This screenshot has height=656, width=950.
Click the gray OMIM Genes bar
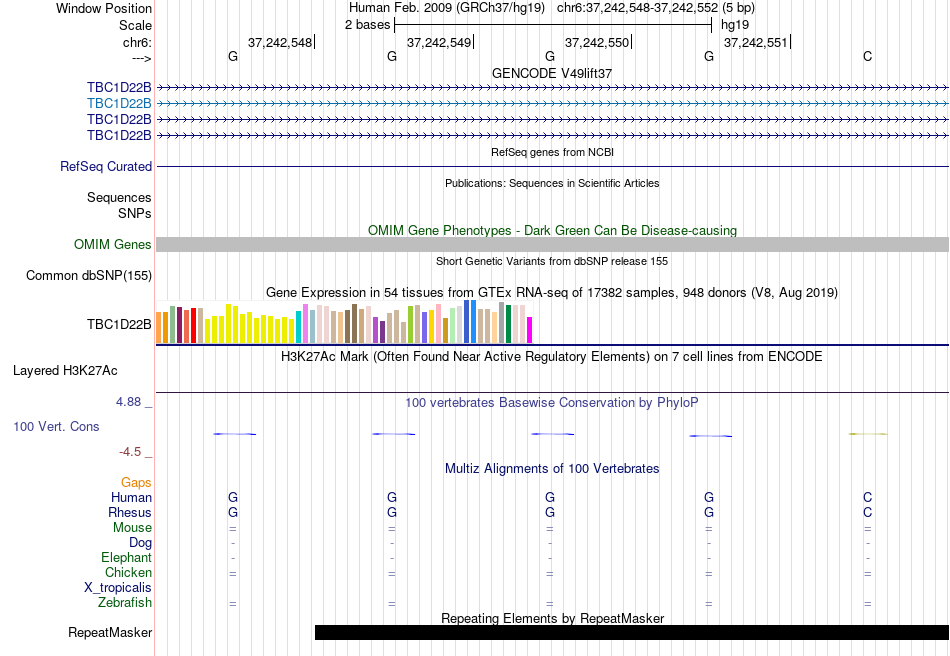tap(552, 244)
